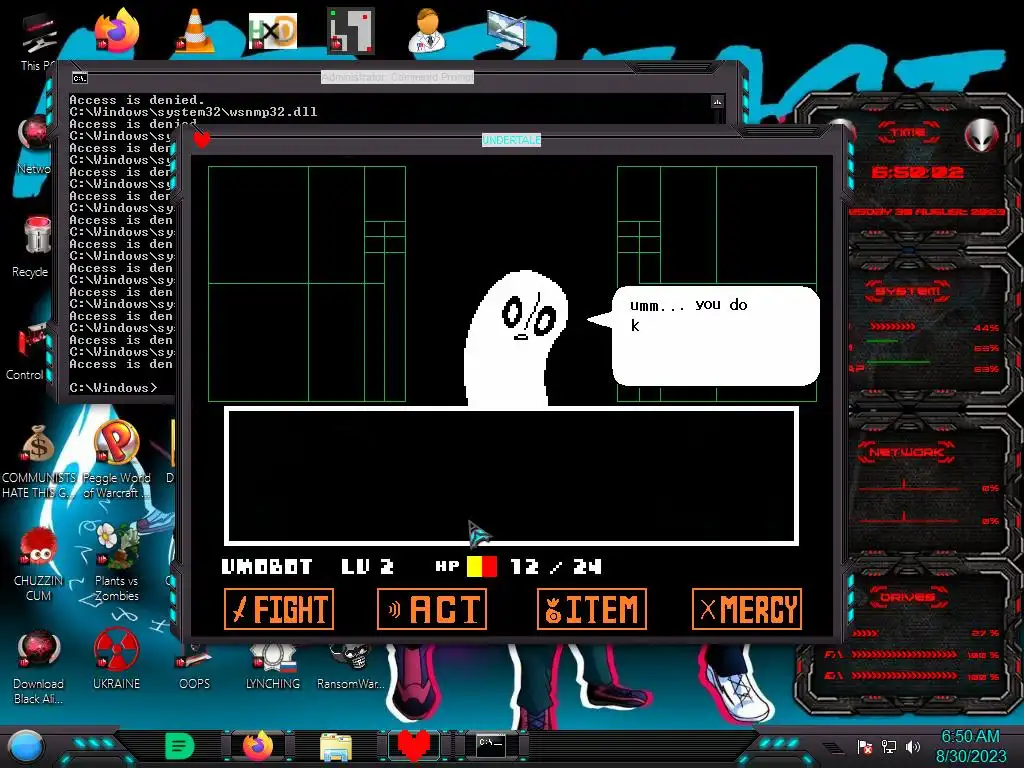Click the C:\Windows> prompt line
This screenshot has height=768, width=1024.
[114, 387]
